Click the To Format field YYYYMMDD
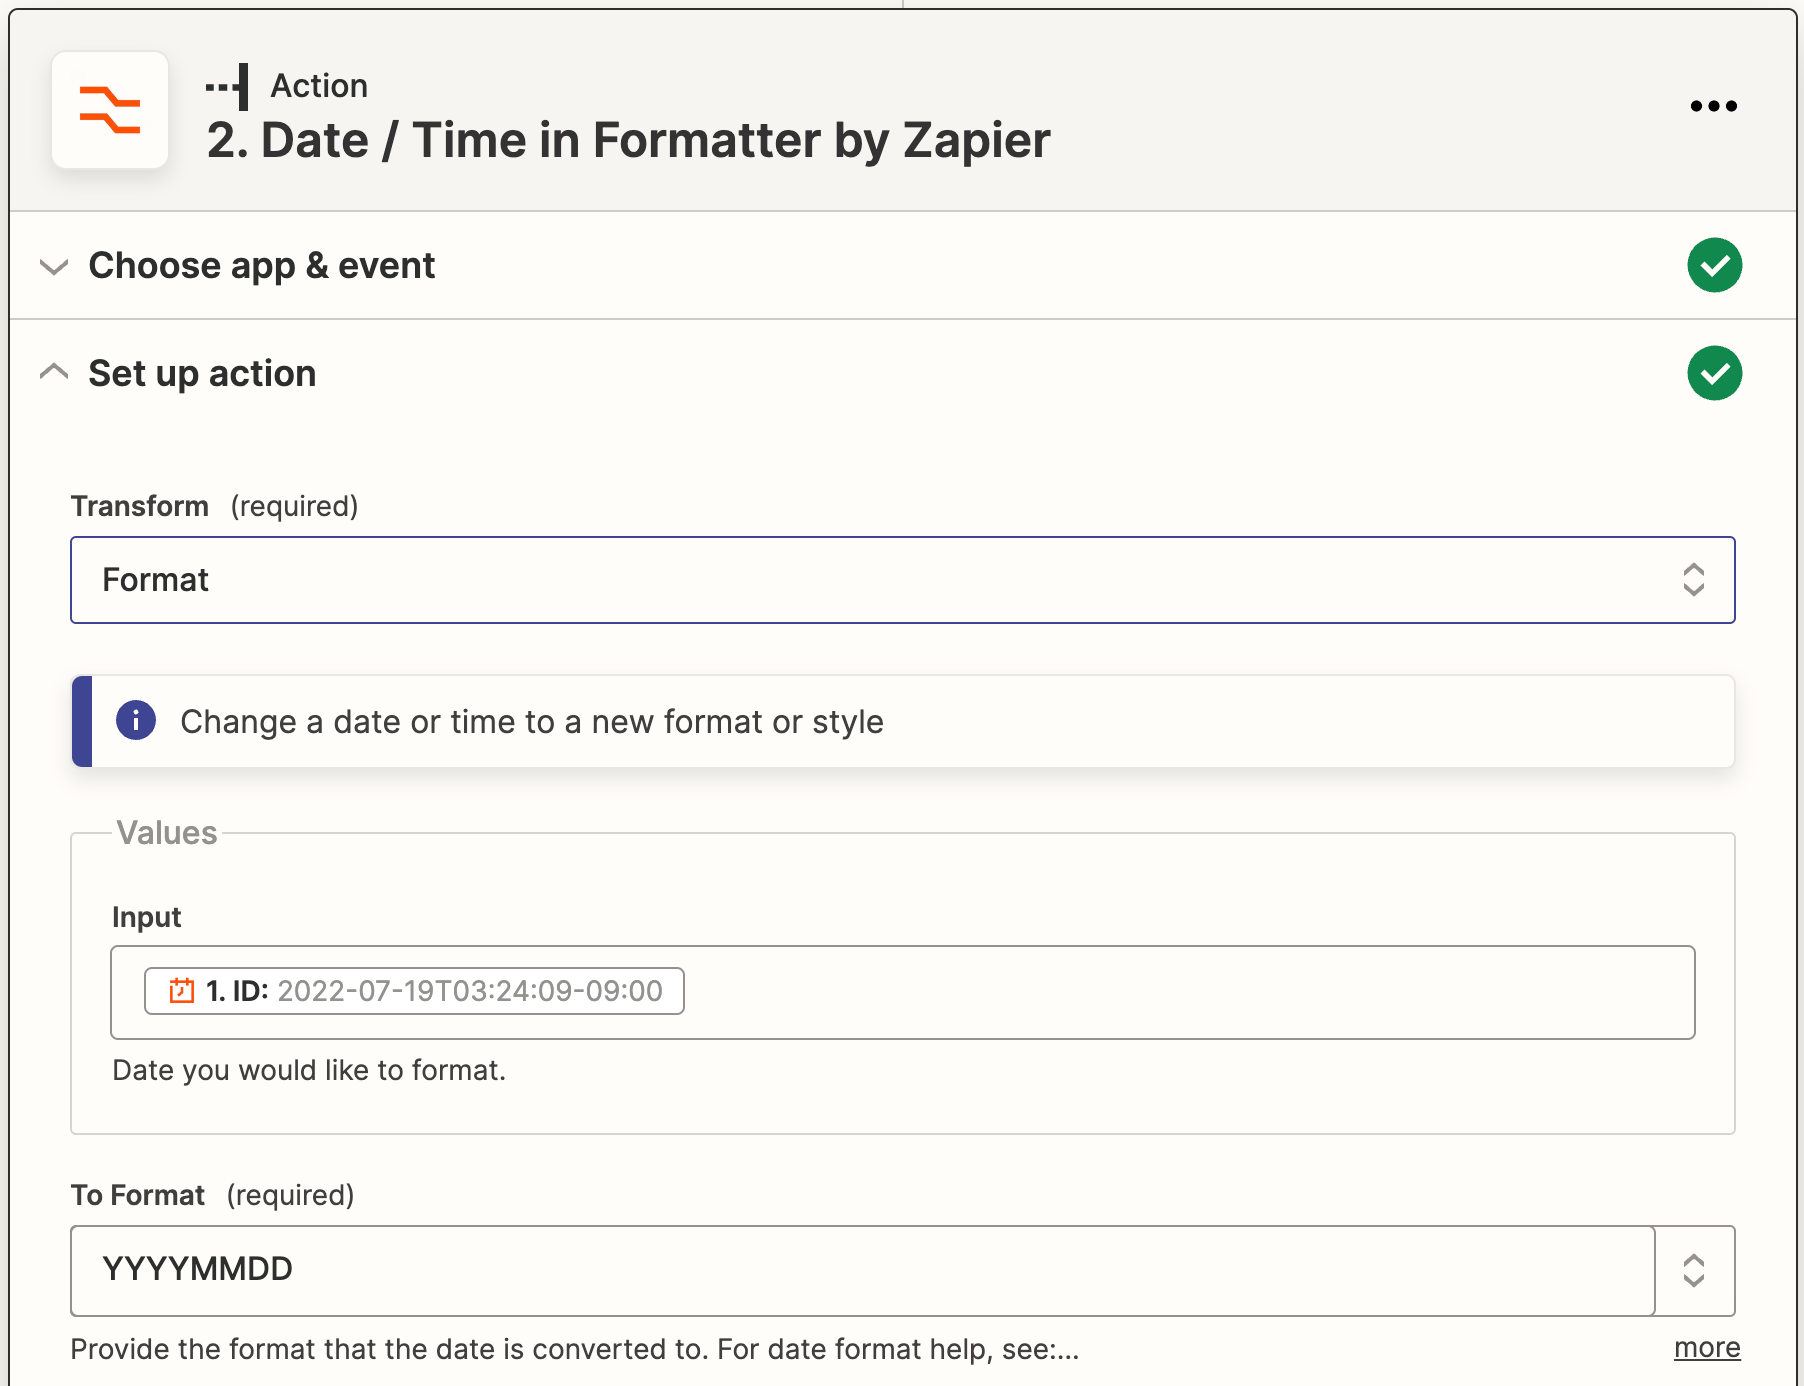Screen dimensions: 1804x1386 [862, 1270]
